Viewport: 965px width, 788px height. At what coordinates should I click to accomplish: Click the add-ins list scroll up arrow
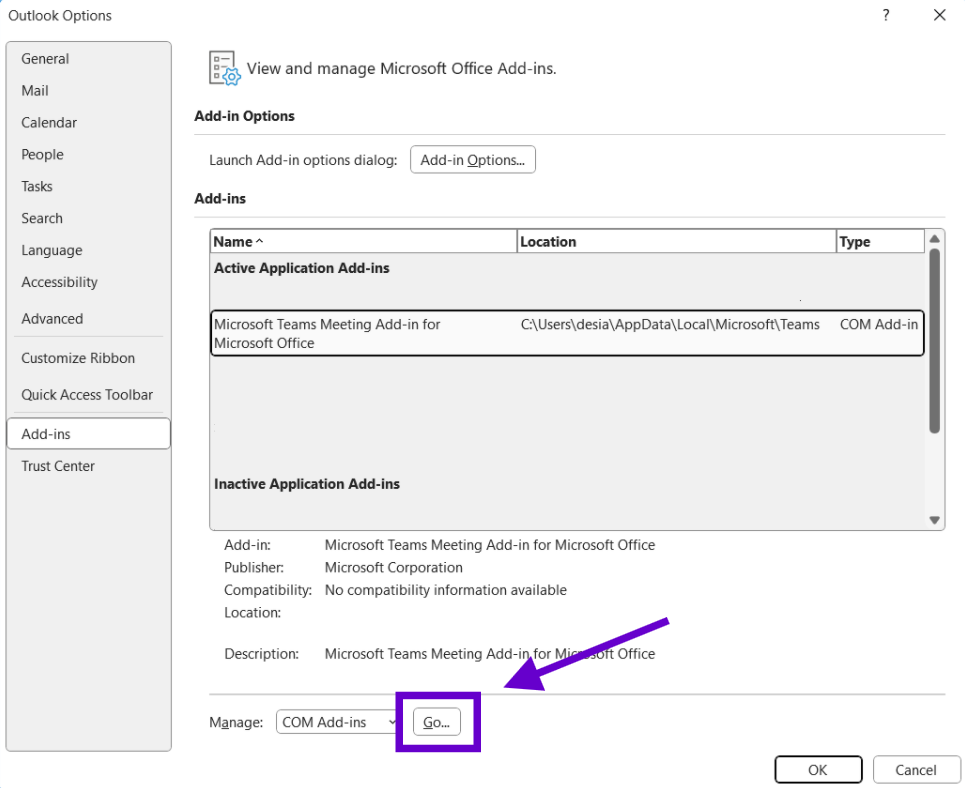tap(934, 239)
